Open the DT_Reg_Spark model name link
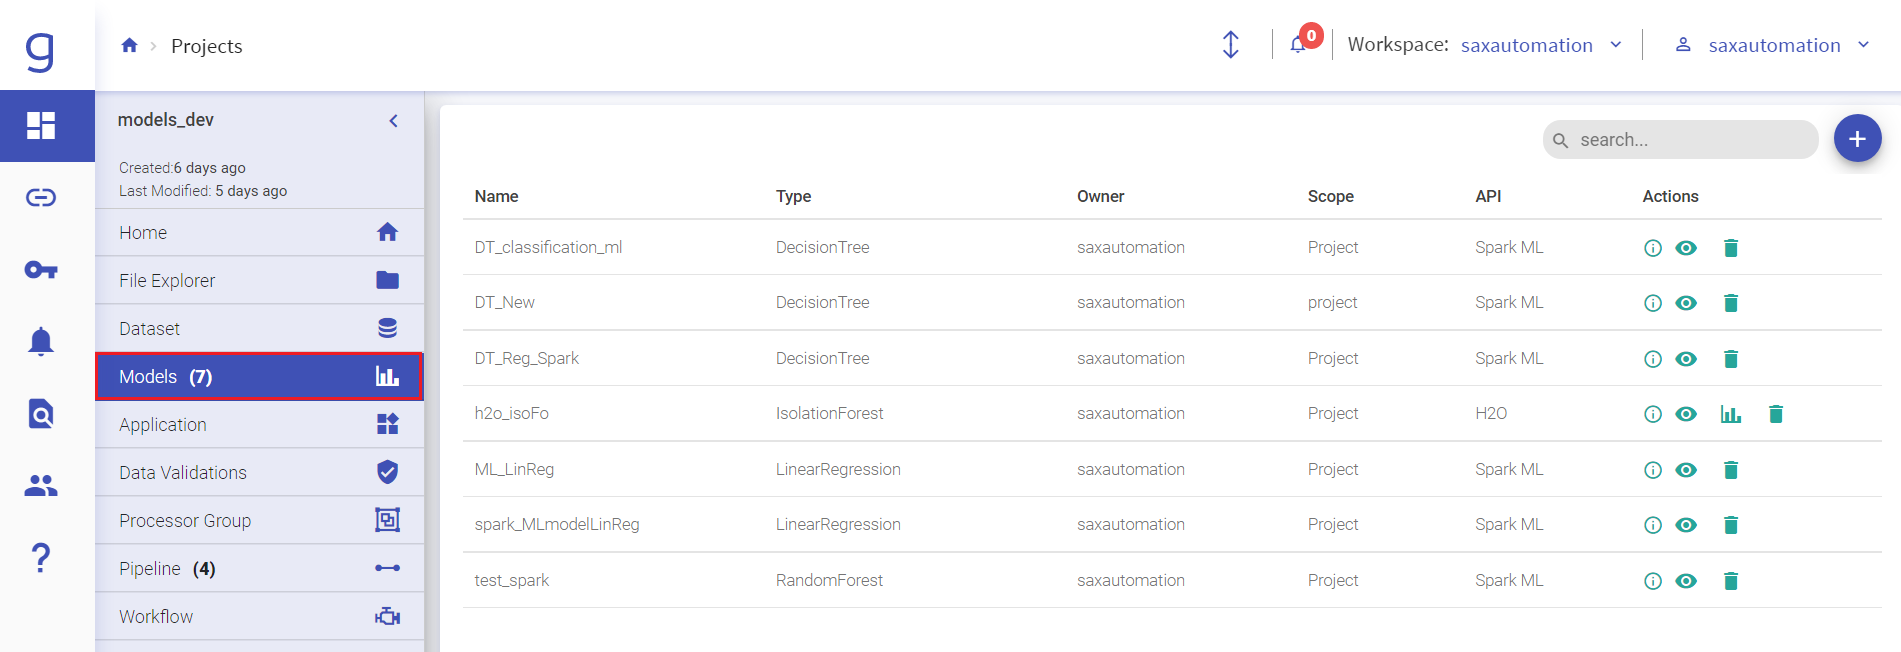 click(x=527, y=358)
